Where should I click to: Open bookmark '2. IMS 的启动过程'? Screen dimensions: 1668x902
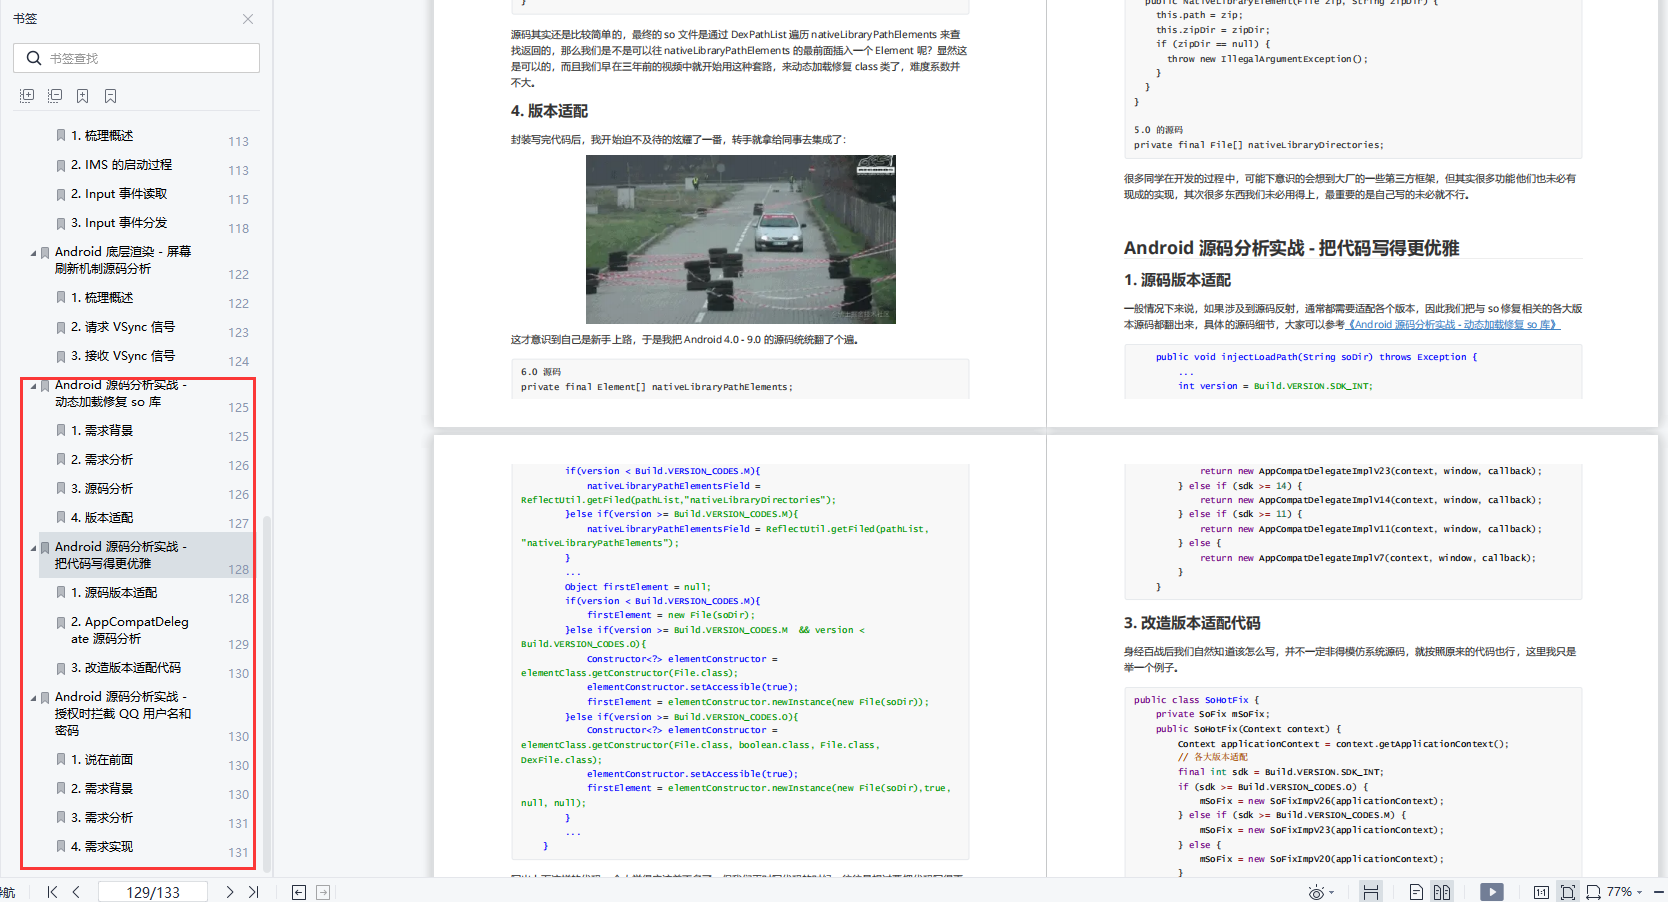(121, 165)
